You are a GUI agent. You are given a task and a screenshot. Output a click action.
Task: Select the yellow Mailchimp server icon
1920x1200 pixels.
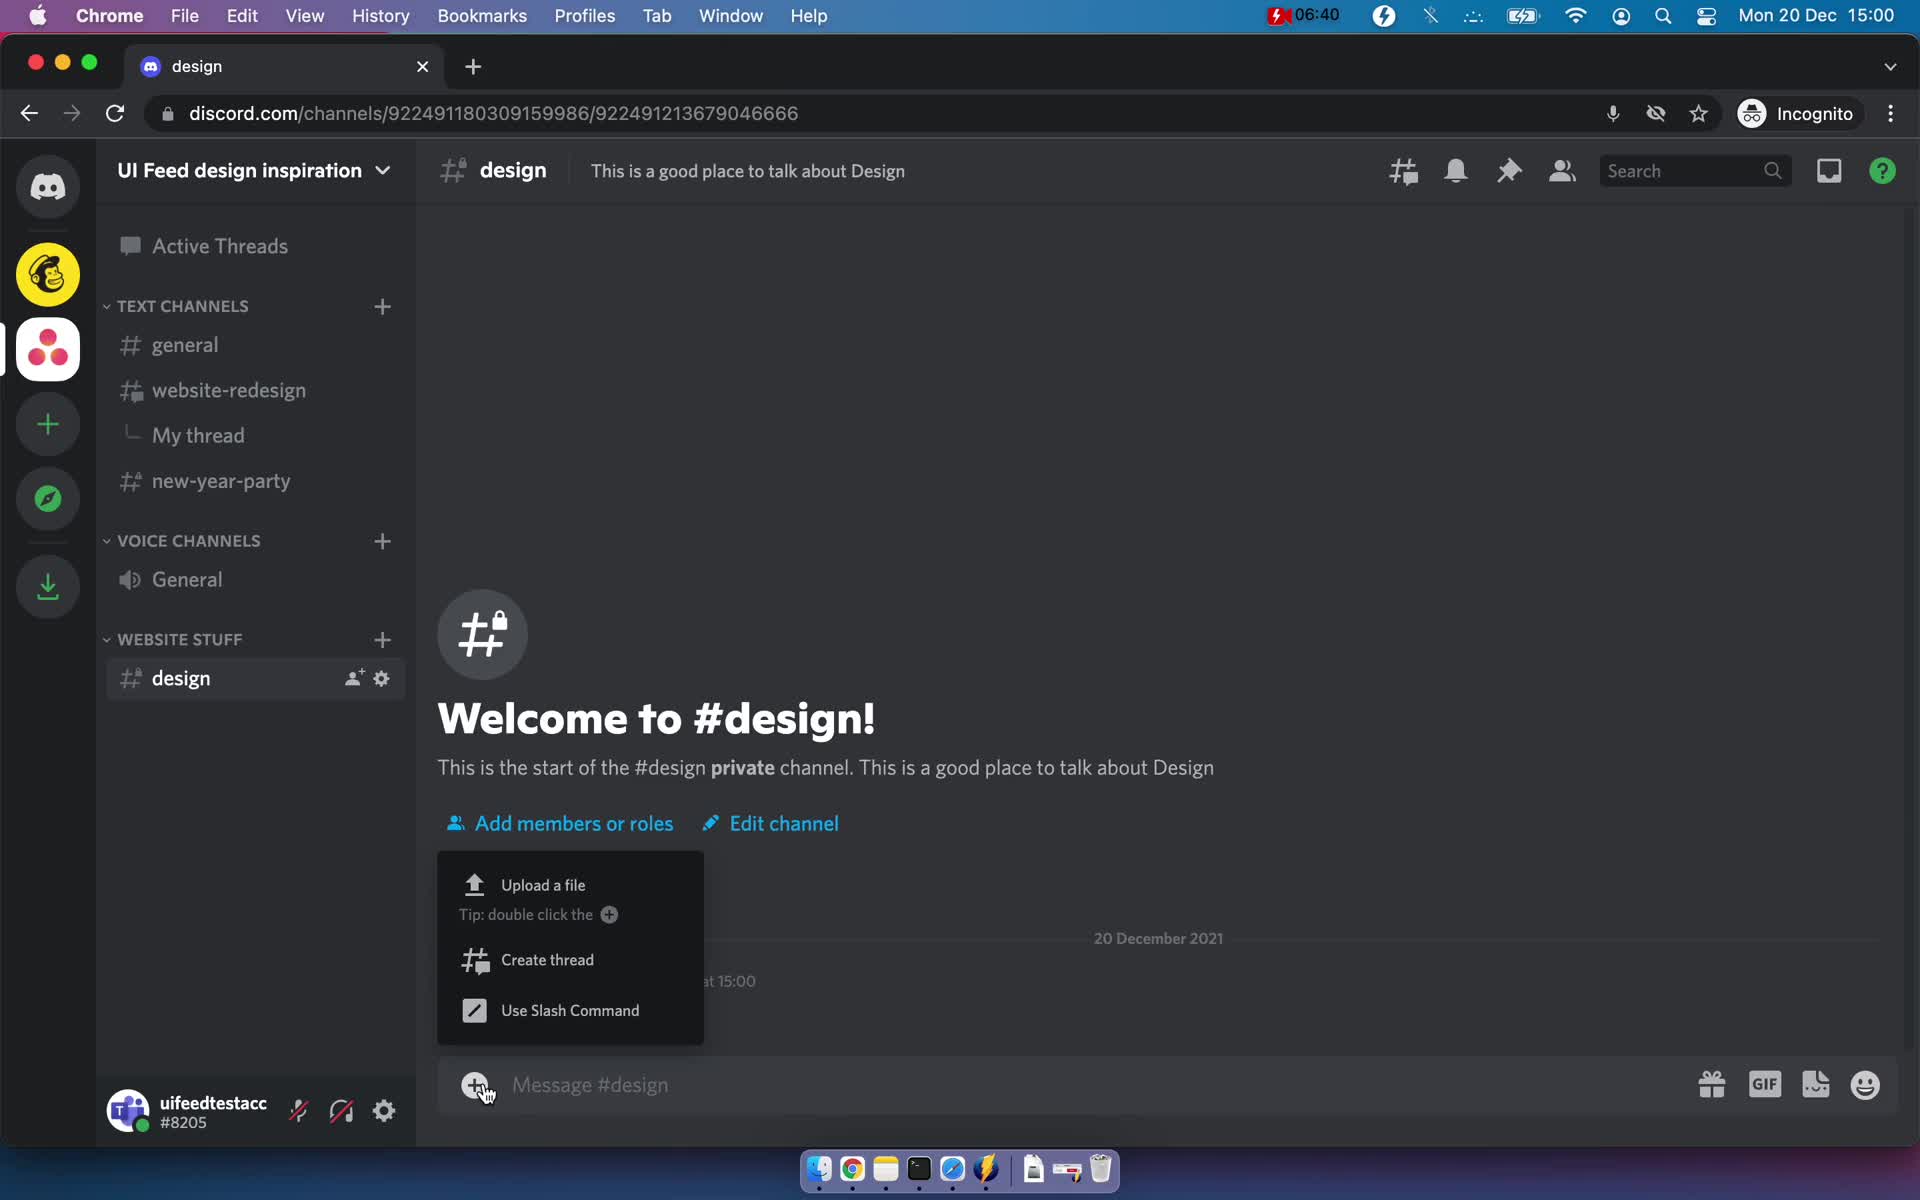[x=47, y=274]
